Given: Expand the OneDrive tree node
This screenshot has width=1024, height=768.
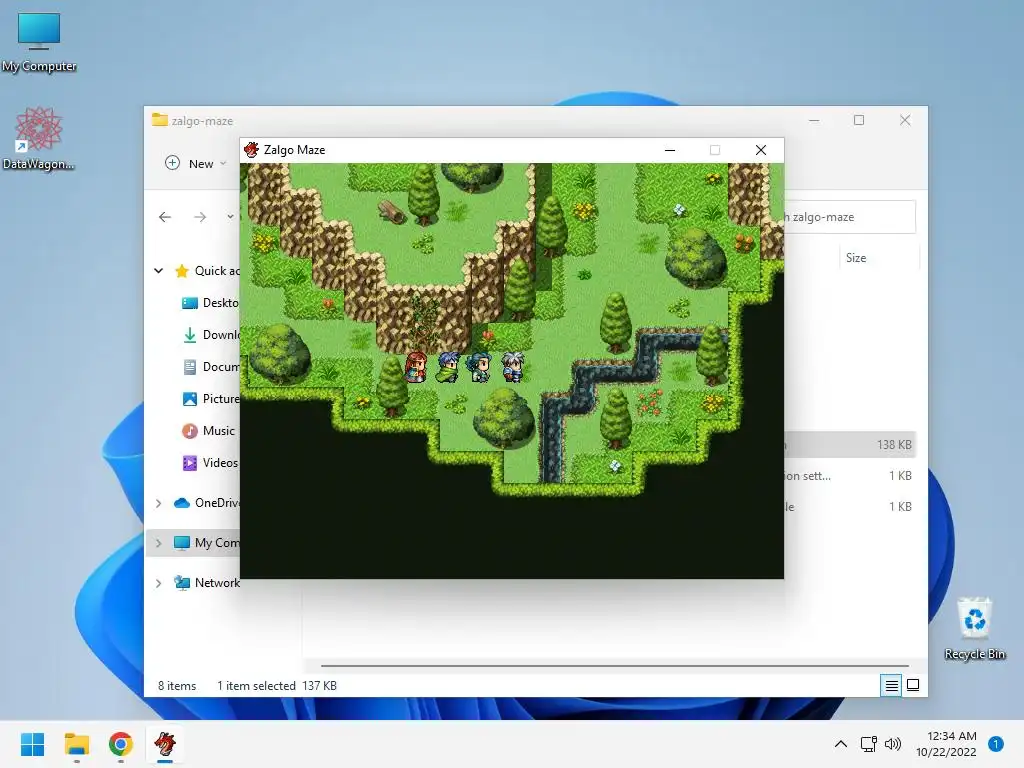Looking at the screenshot, I should click(159, 503).
